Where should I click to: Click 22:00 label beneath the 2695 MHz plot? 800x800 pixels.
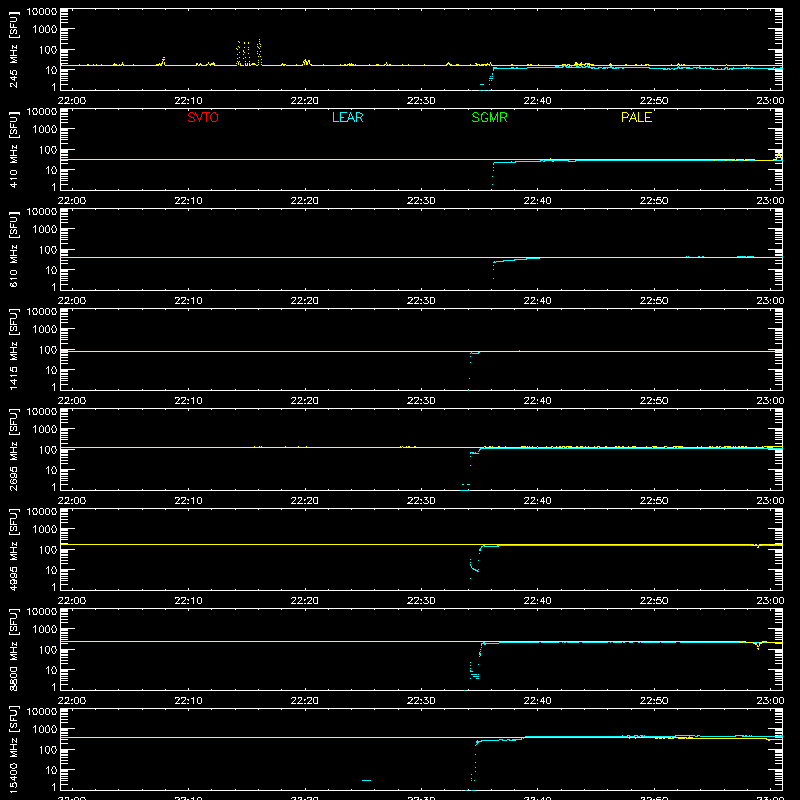[71, 501]
